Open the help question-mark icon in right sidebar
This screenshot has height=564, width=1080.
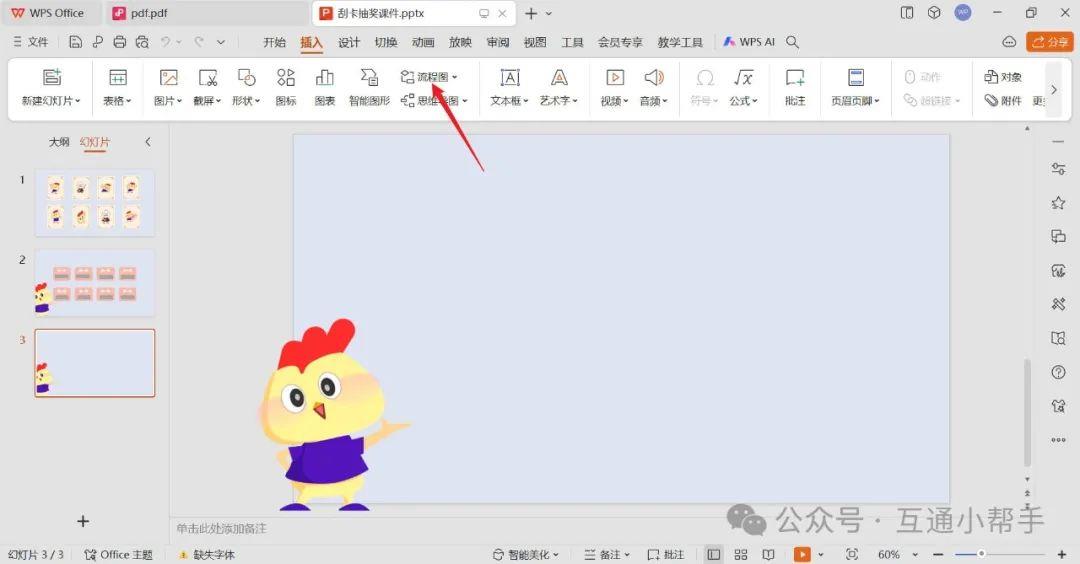1059,373
